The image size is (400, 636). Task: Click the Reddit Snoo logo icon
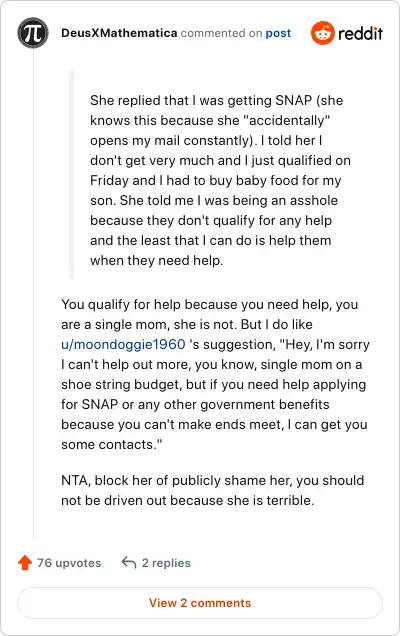[323, 33]
